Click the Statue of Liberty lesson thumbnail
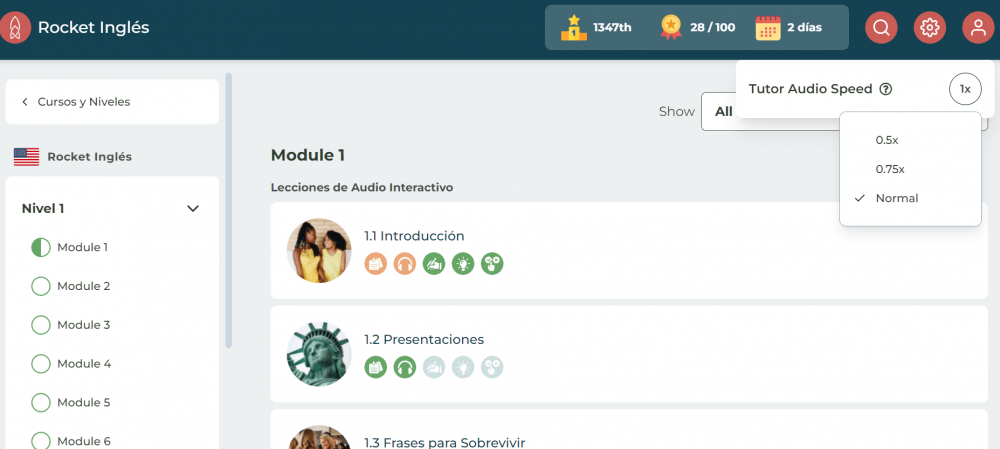The image size is (1000, 449). 319,354
